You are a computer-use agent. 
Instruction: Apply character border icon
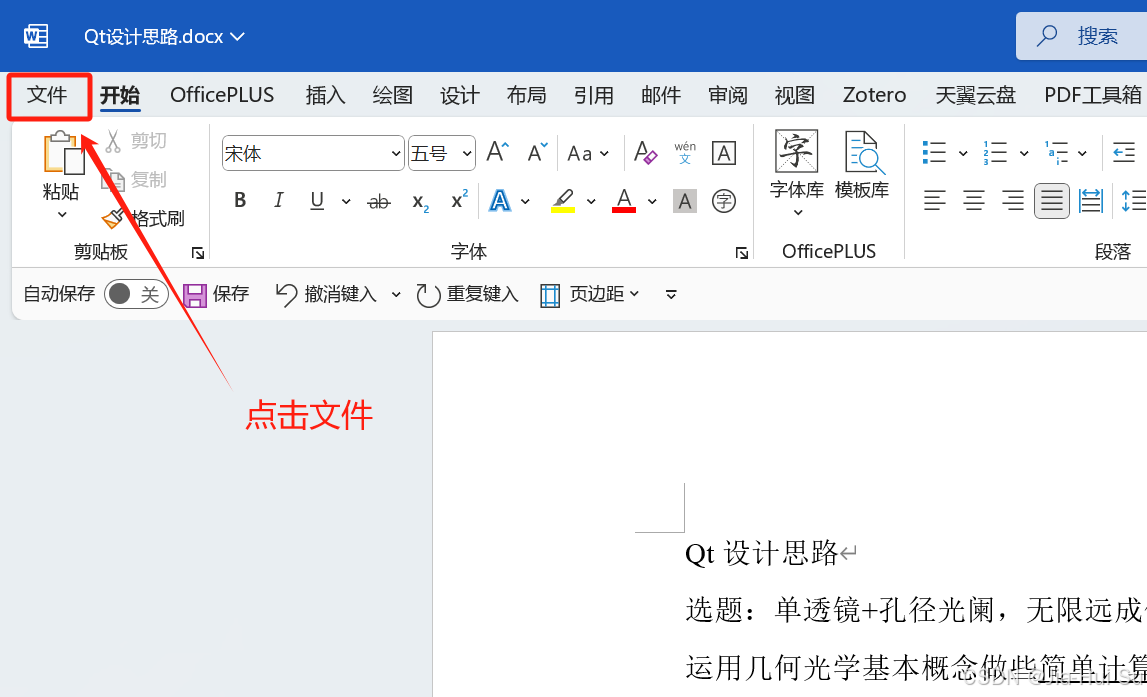coord(724,154)
